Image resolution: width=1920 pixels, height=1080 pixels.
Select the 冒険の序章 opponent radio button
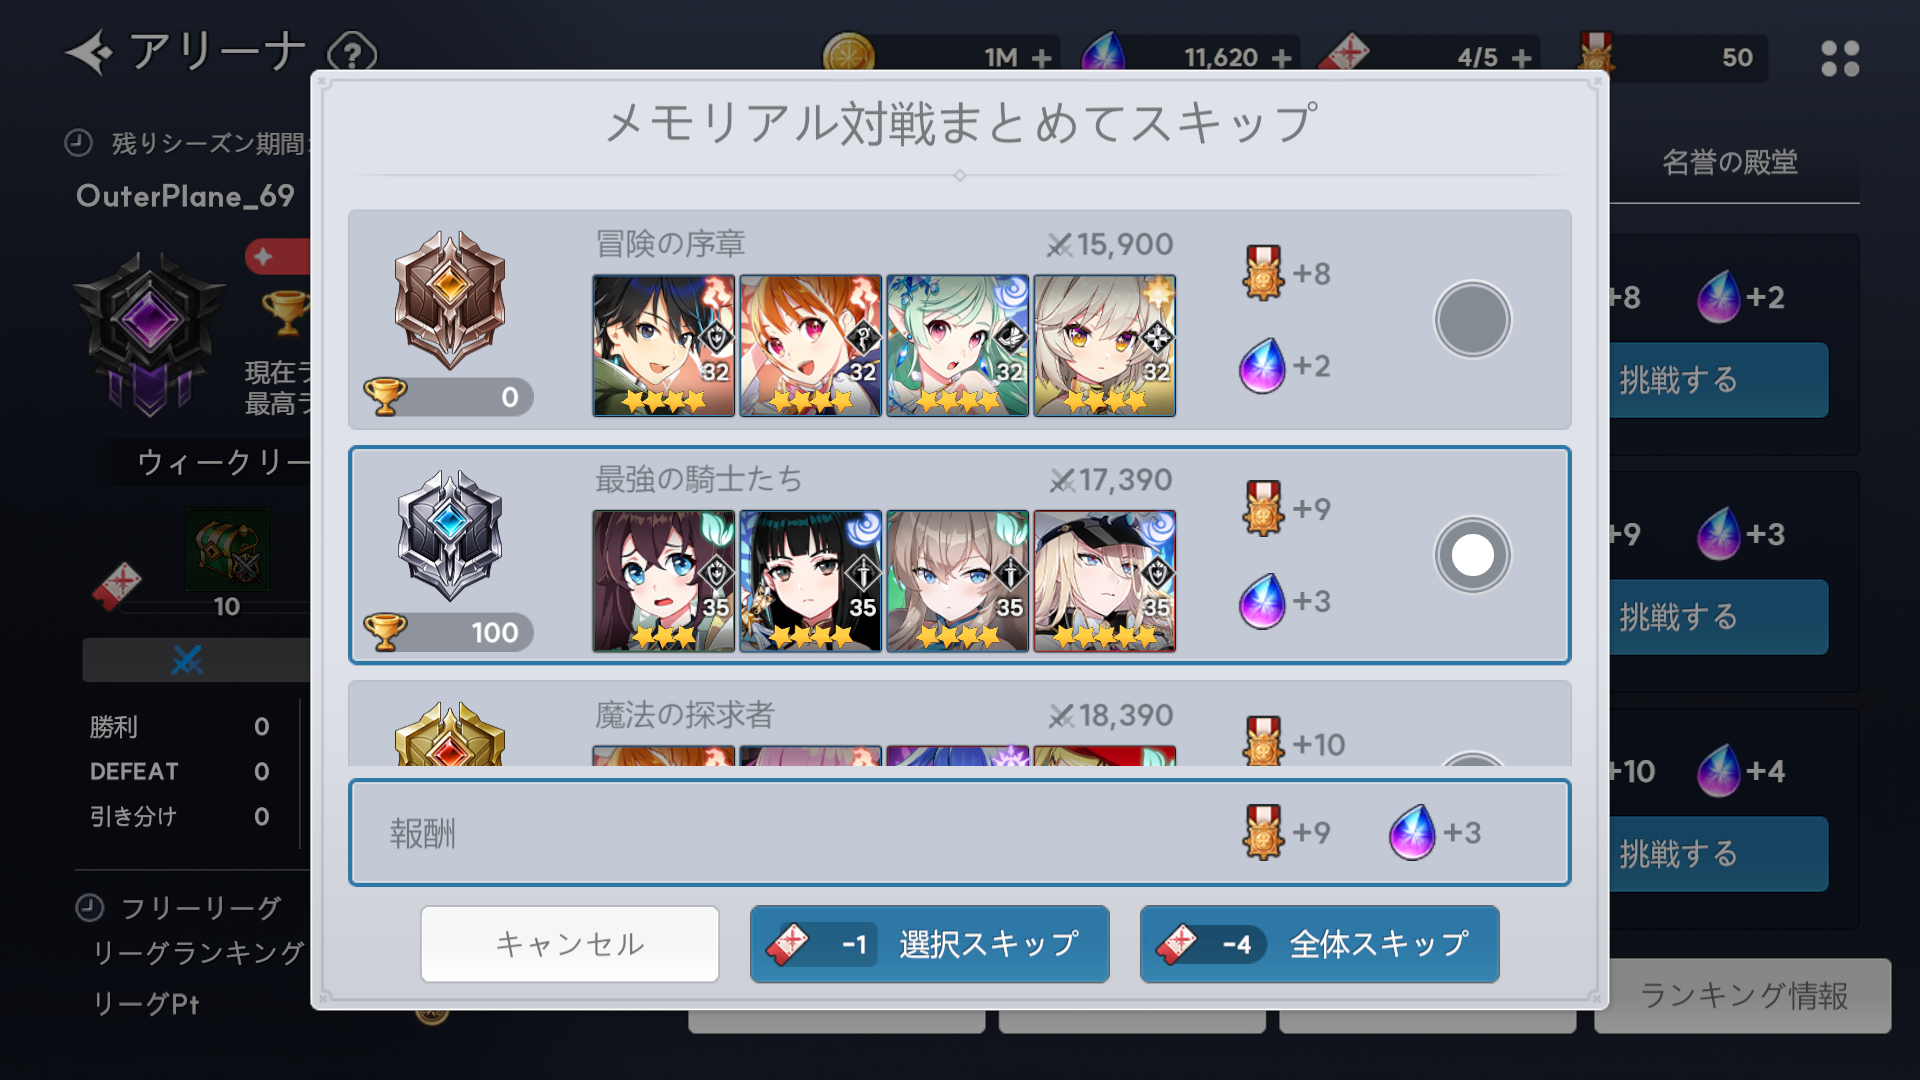1472,319
